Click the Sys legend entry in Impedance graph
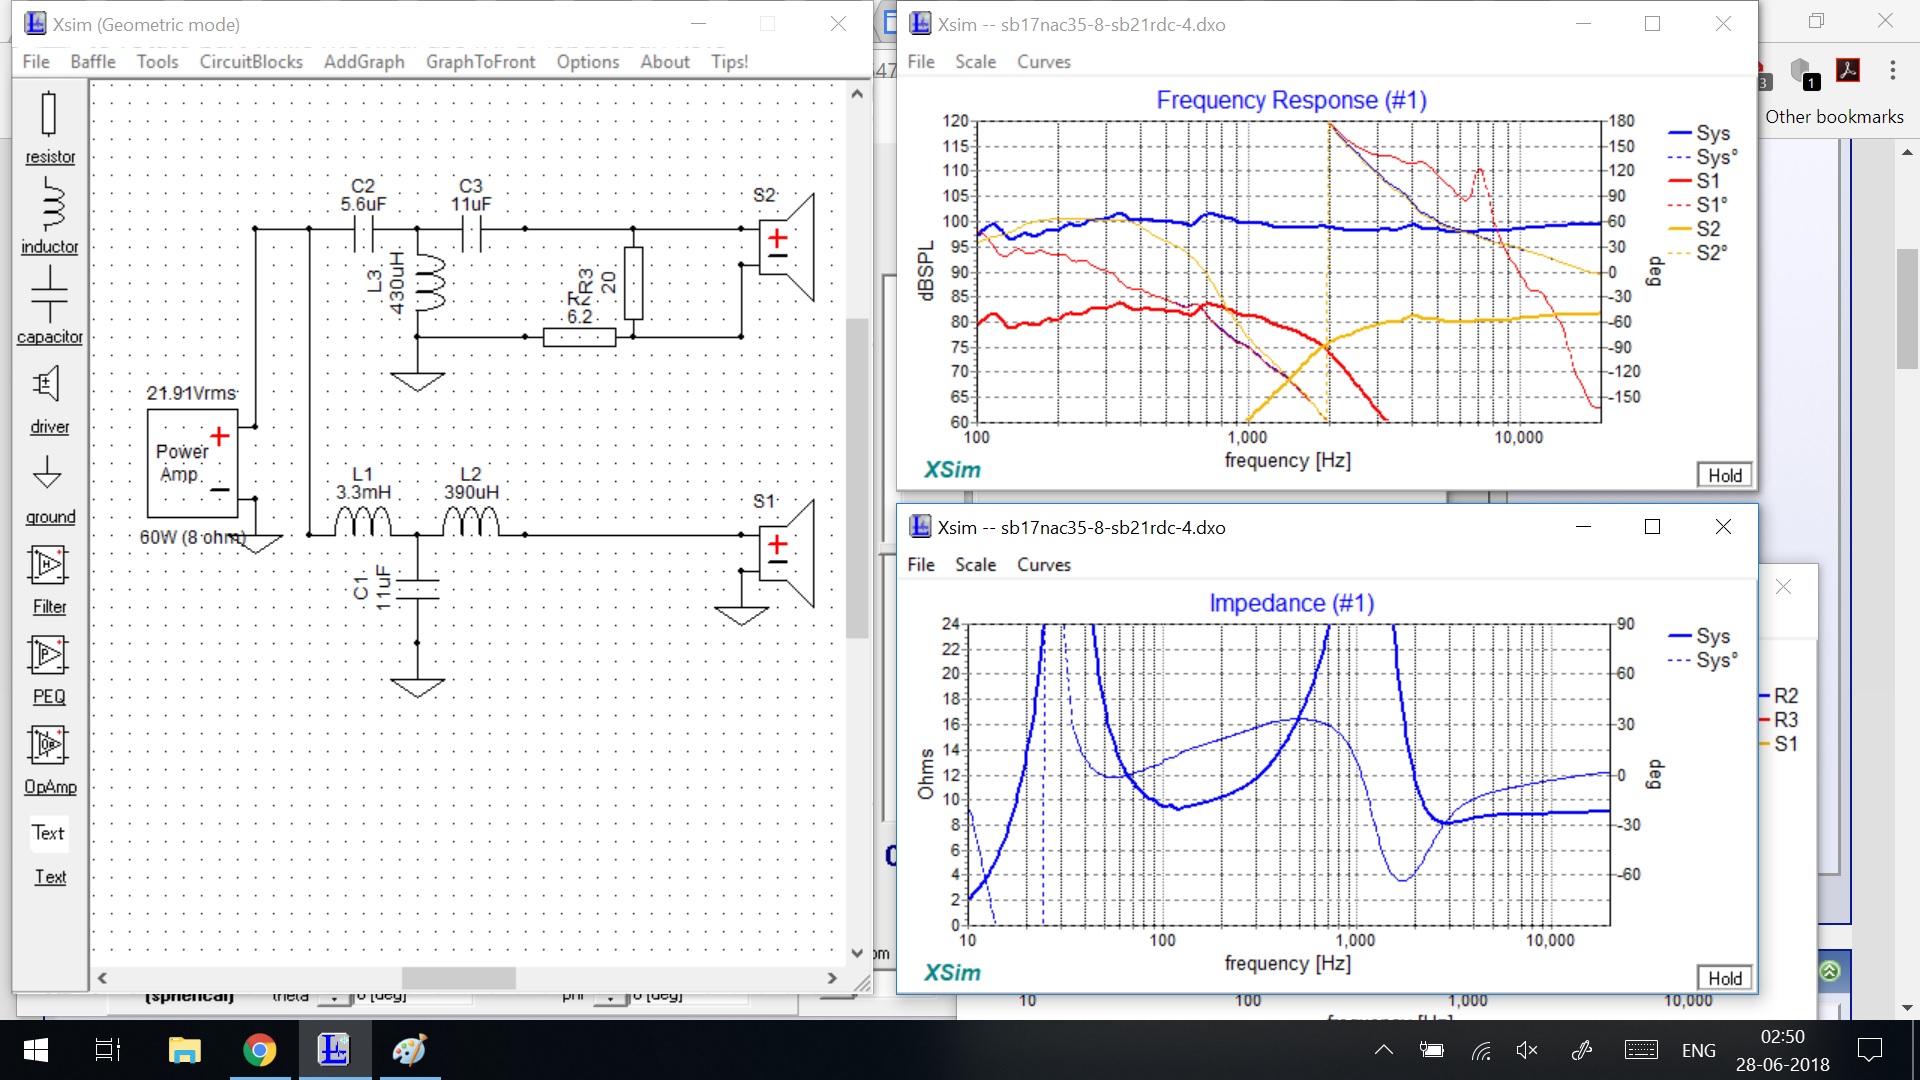This screenshot has height=1080, width=1920. coord(1699,636)
